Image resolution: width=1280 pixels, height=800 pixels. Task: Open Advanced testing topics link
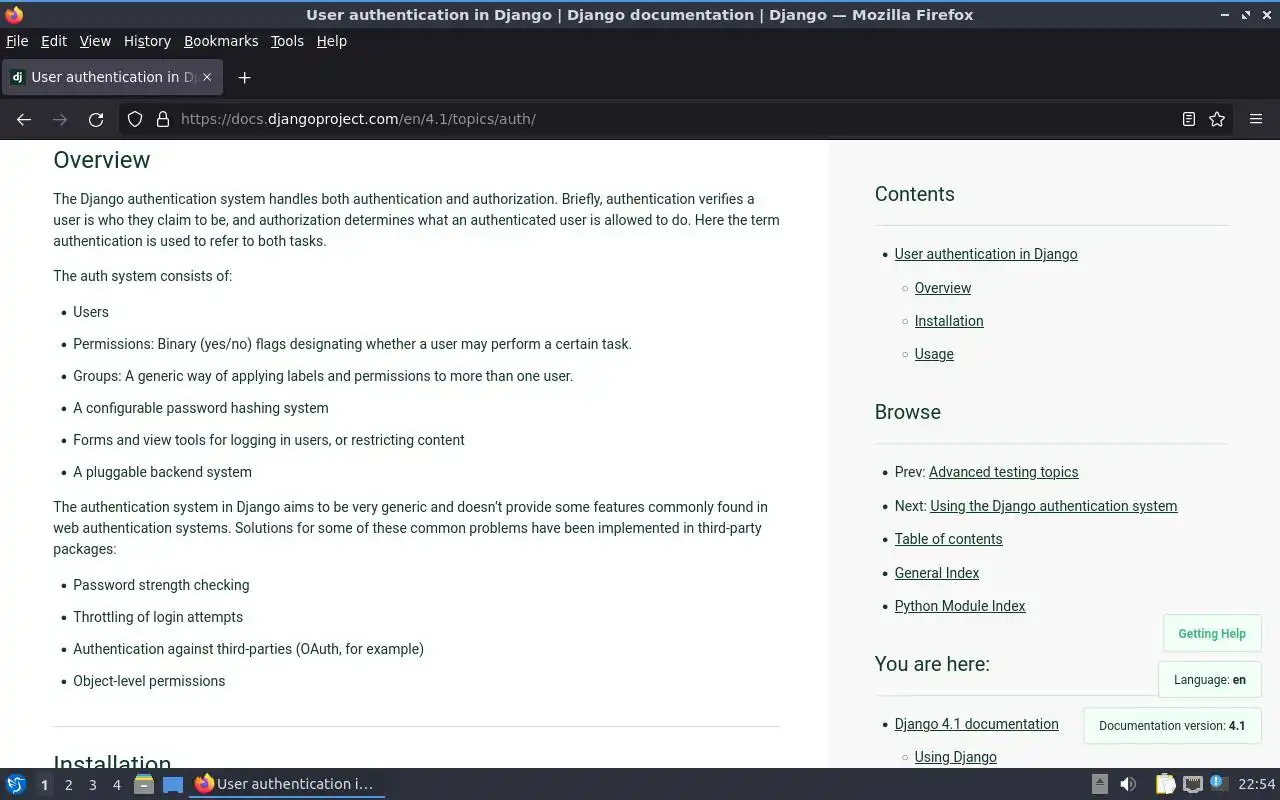(x=1003, y=472)
